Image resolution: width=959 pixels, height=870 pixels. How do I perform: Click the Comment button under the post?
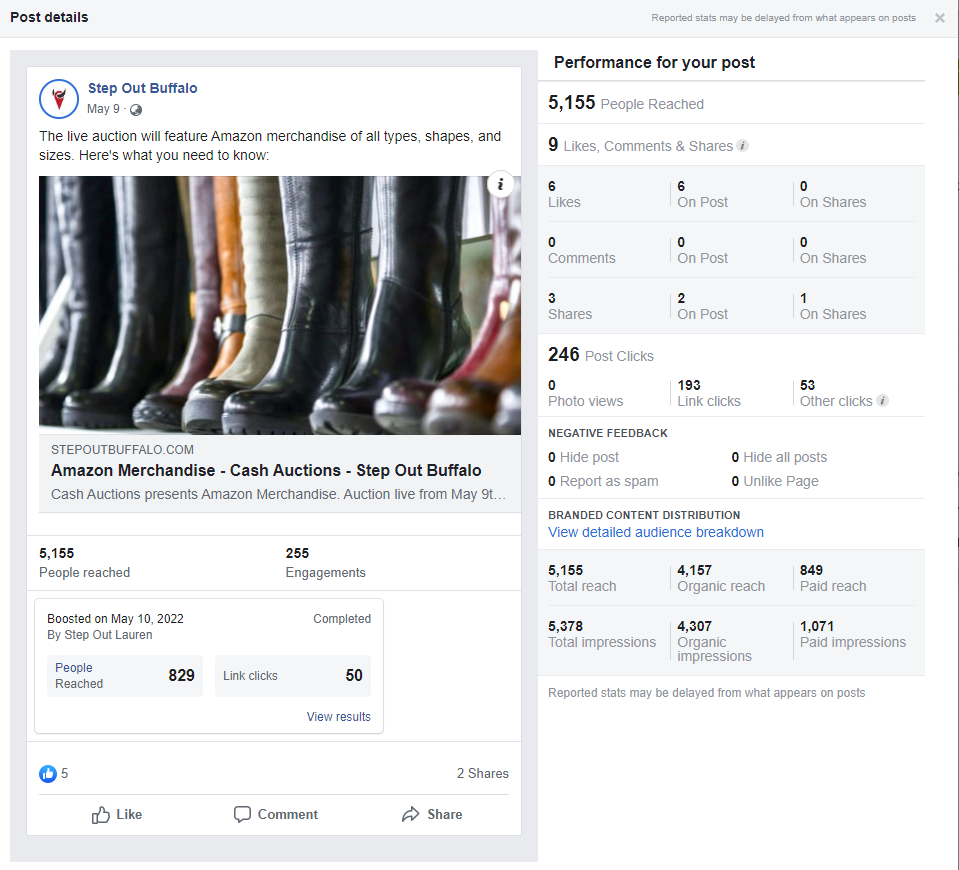276,814
